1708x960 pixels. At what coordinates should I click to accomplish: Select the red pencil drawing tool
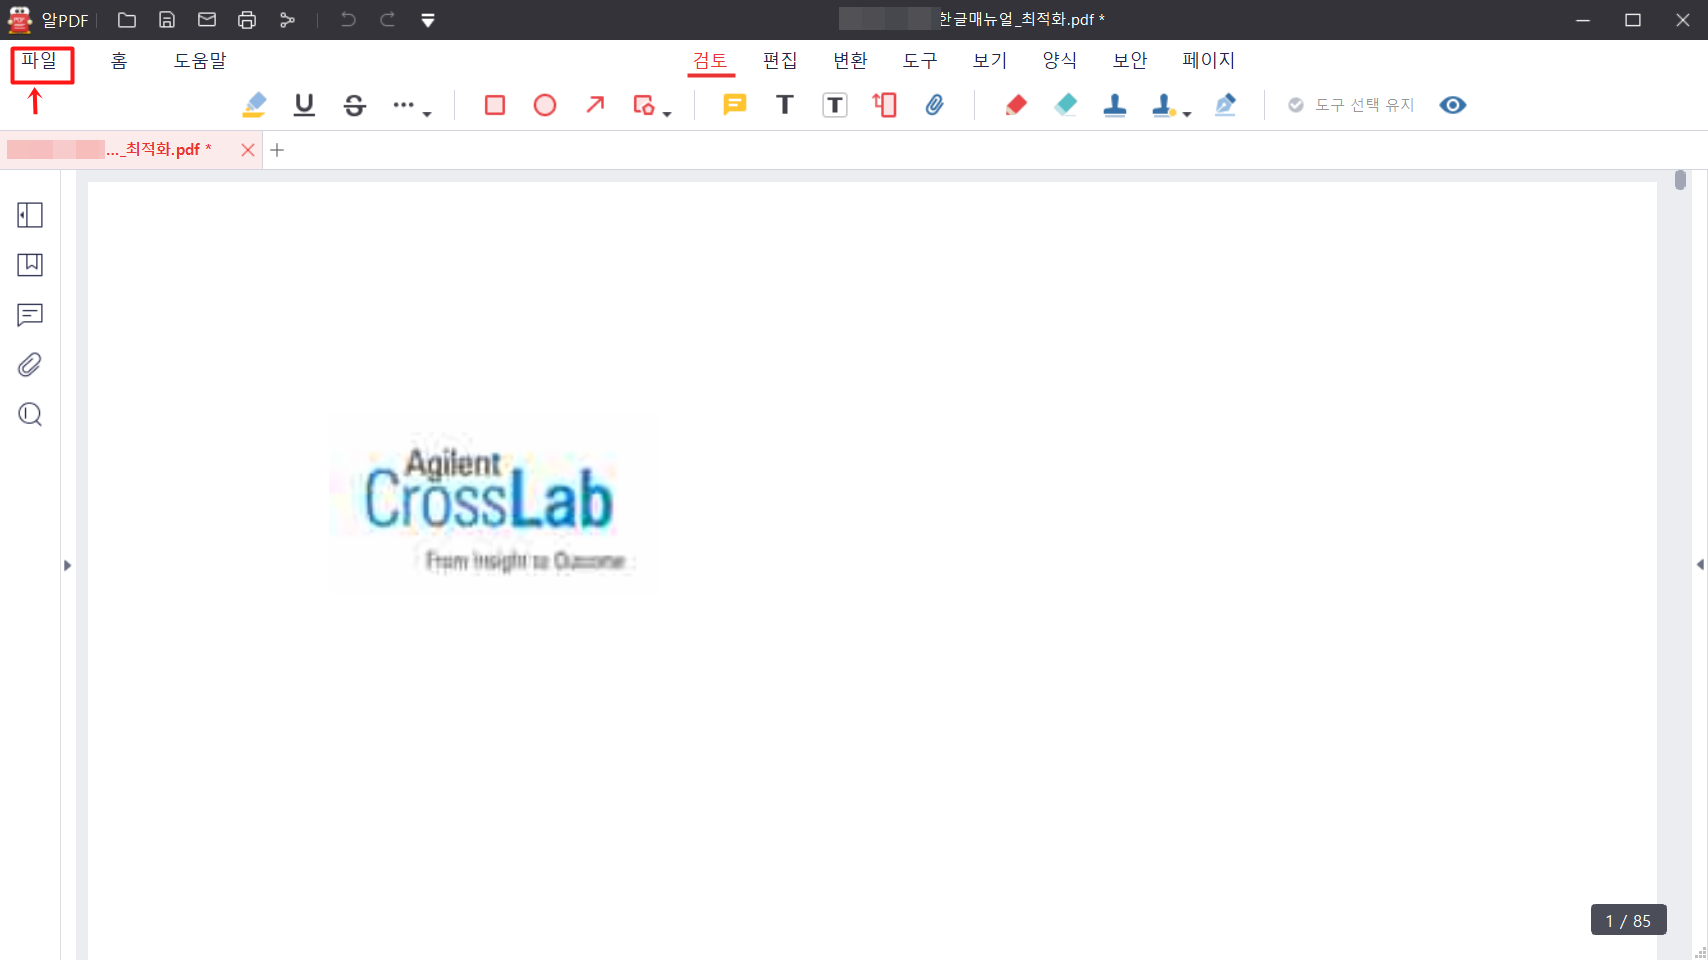tap(1016, 105)
